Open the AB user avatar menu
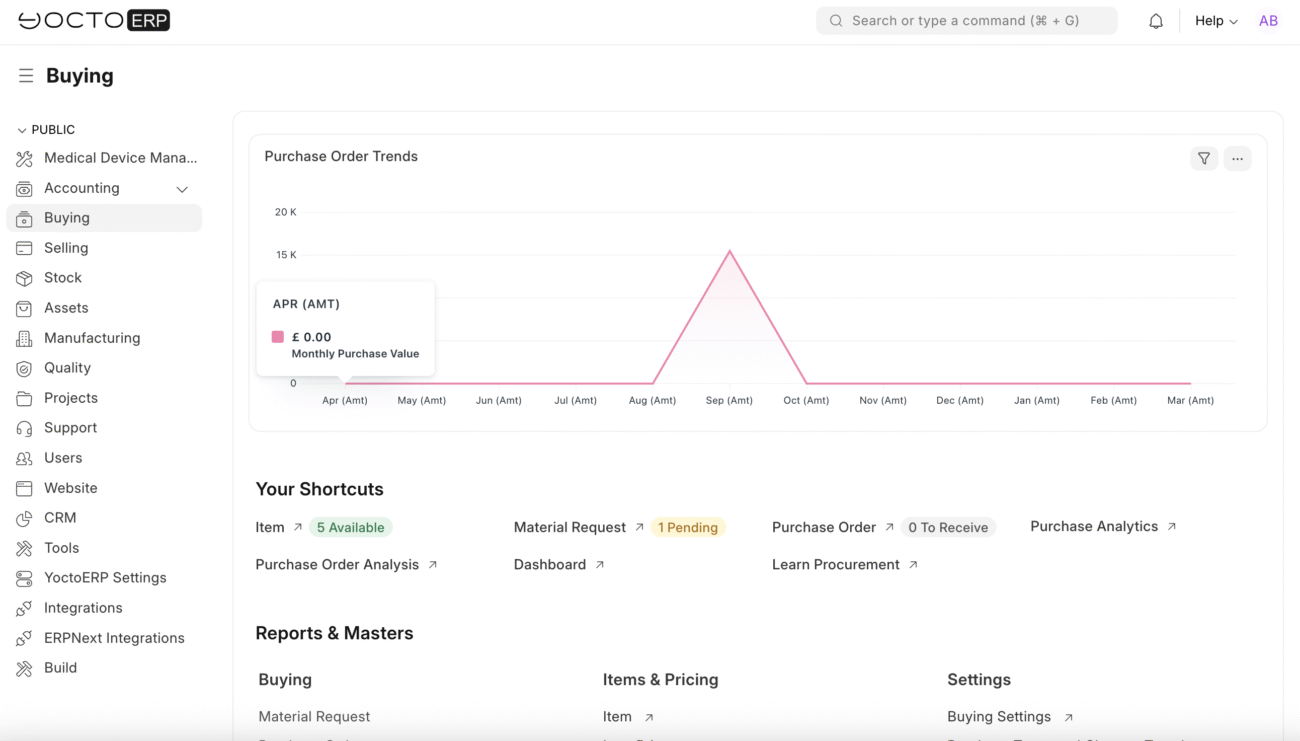 1268,21
